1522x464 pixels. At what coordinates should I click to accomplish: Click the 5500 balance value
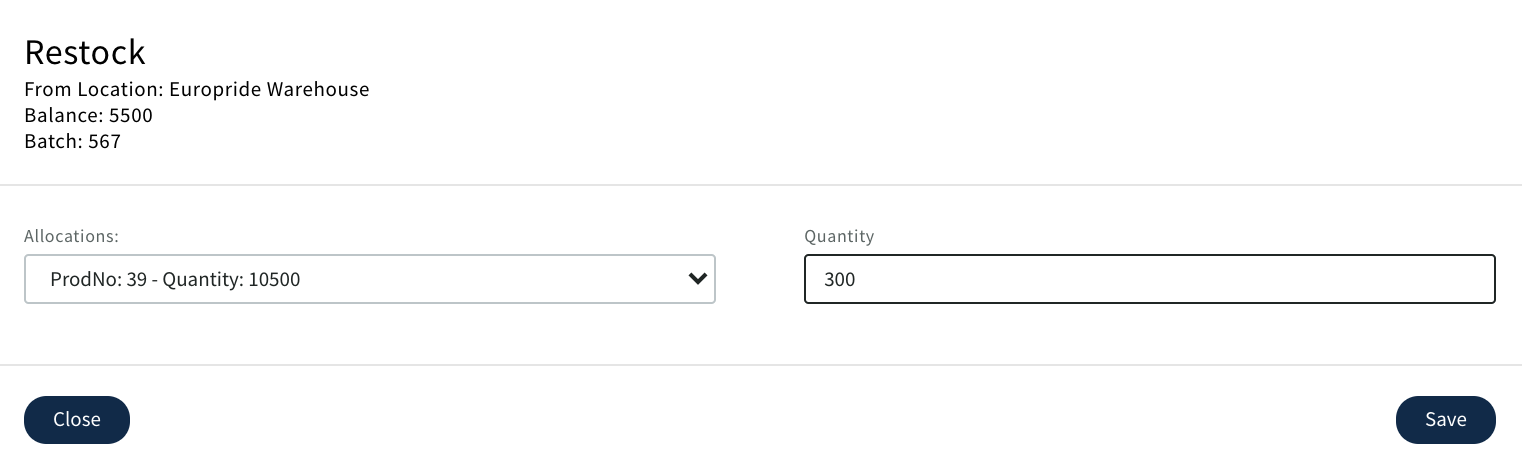pyautogui.click(x=130, y=115)
